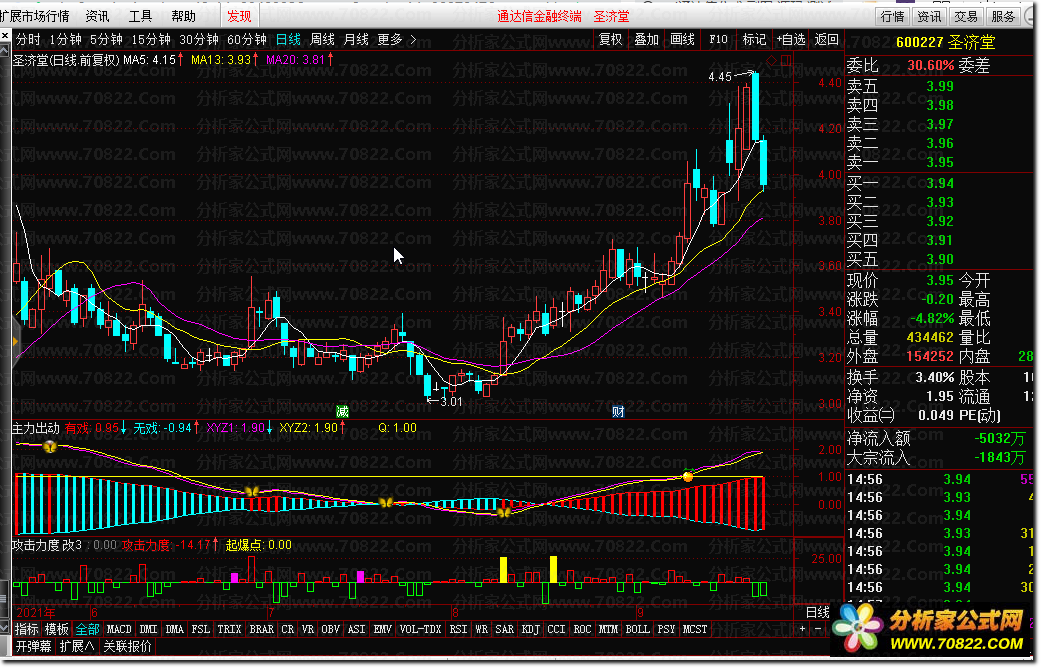Select the 5分钟 period tab
The width and height of the screenshot is (1042, 668).
[106, 40]
